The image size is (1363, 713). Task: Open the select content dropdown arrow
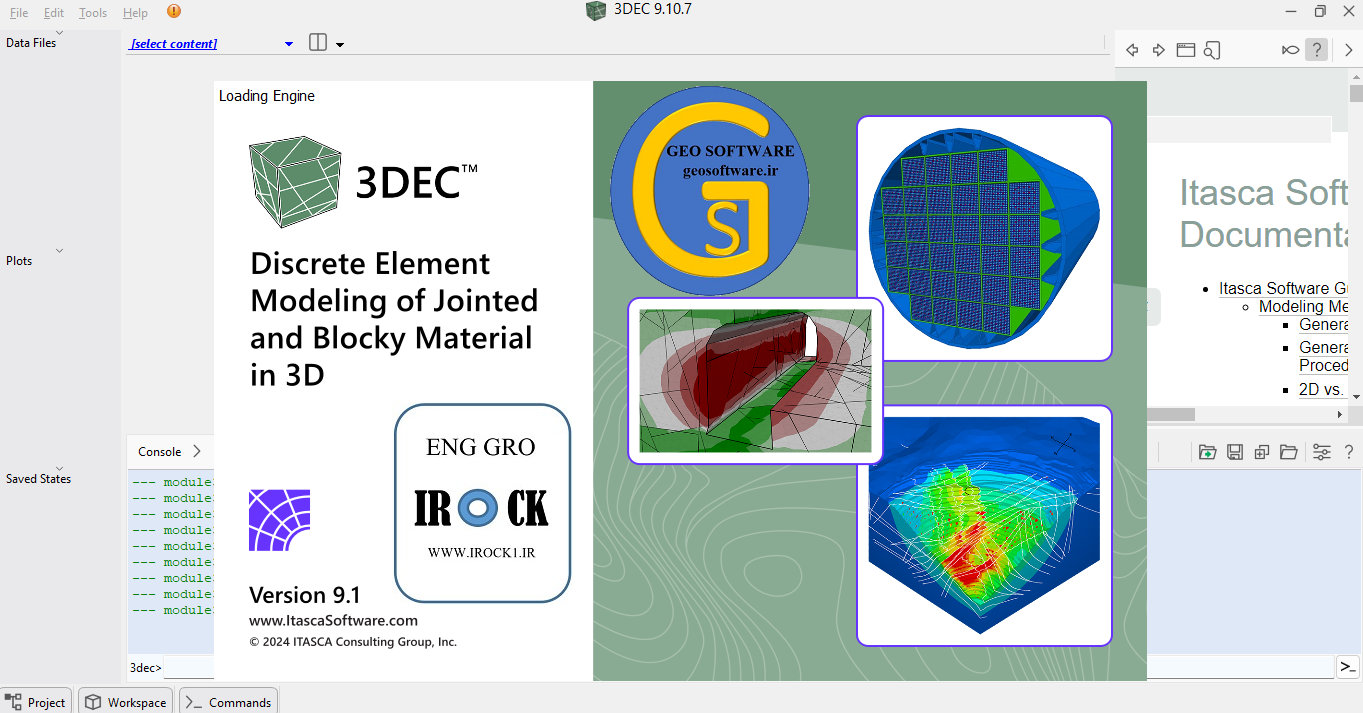coord(289,44)
